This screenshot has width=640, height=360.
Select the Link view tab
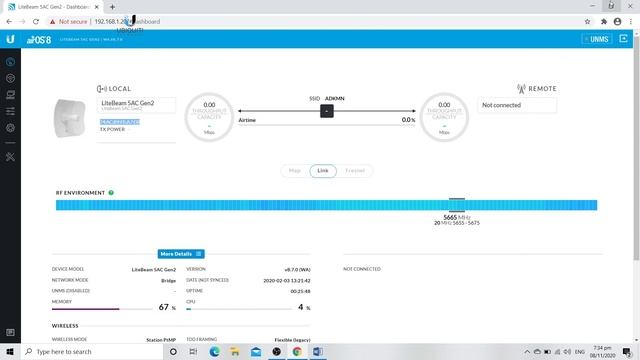click(x=323, y=171)
